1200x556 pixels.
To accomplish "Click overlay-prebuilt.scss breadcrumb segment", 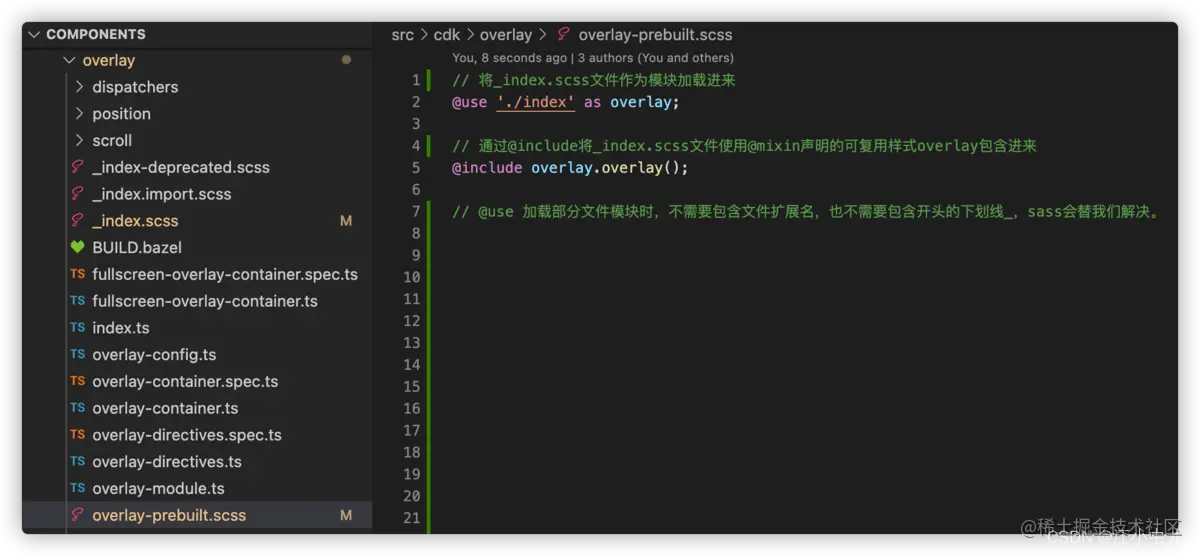I will (x=655, y=35).
